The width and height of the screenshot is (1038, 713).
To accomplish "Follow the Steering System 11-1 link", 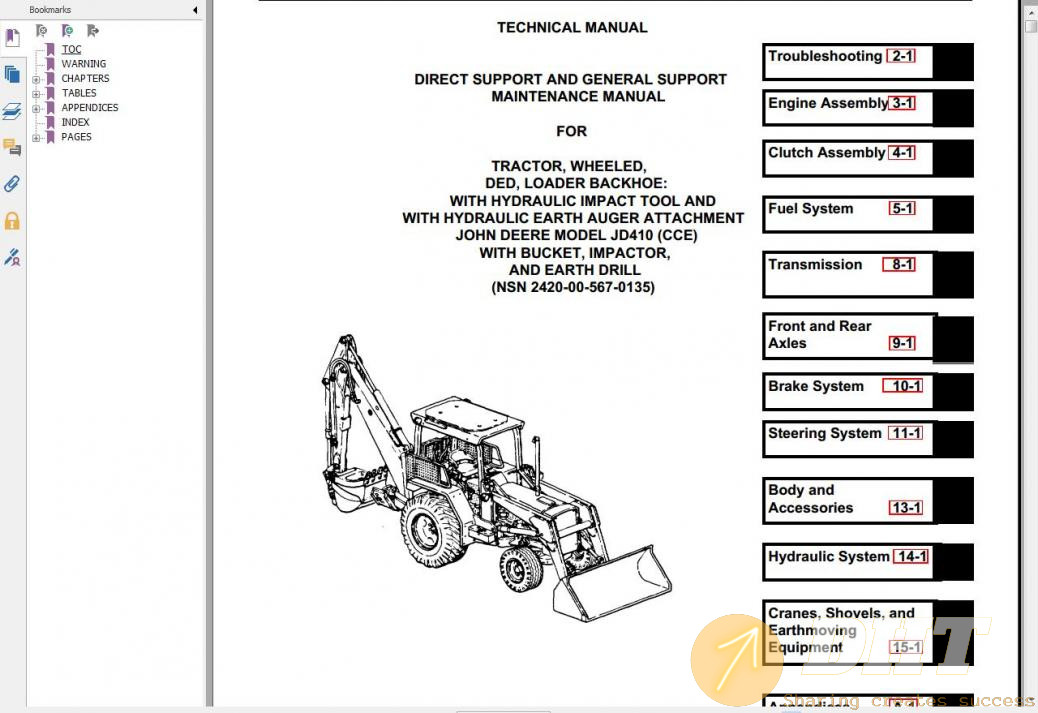I will [906, 433].
